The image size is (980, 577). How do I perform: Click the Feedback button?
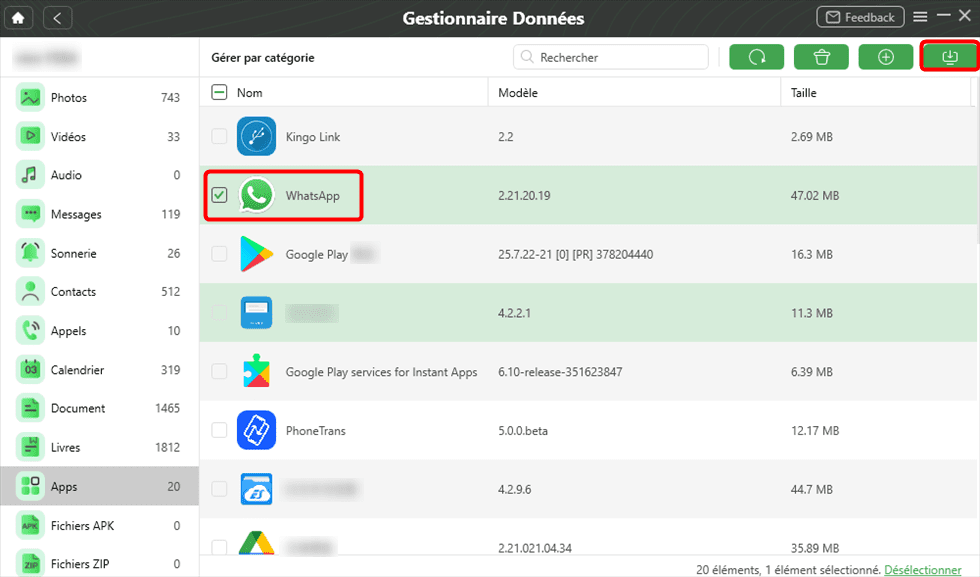point(859,18)
